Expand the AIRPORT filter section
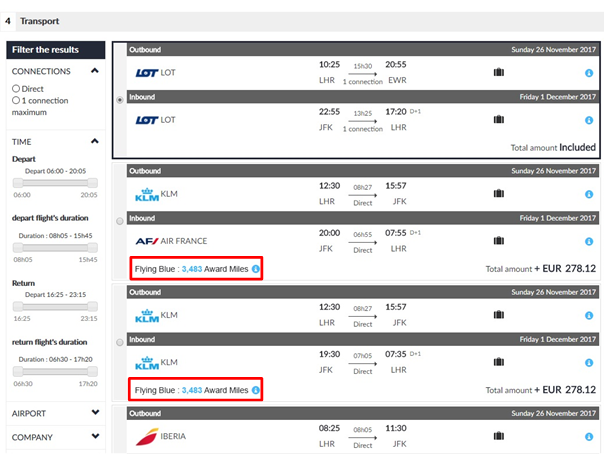The width and height of the screenshot is (604, 456). point(94,412)
